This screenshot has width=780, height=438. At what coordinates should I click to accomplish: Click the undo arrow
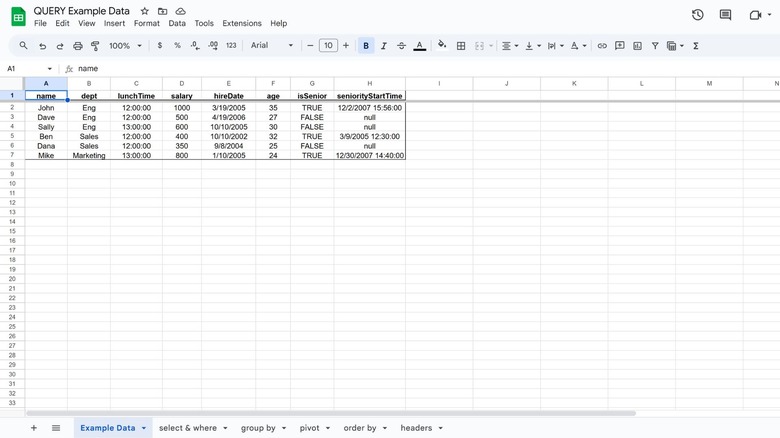(42, 46)
